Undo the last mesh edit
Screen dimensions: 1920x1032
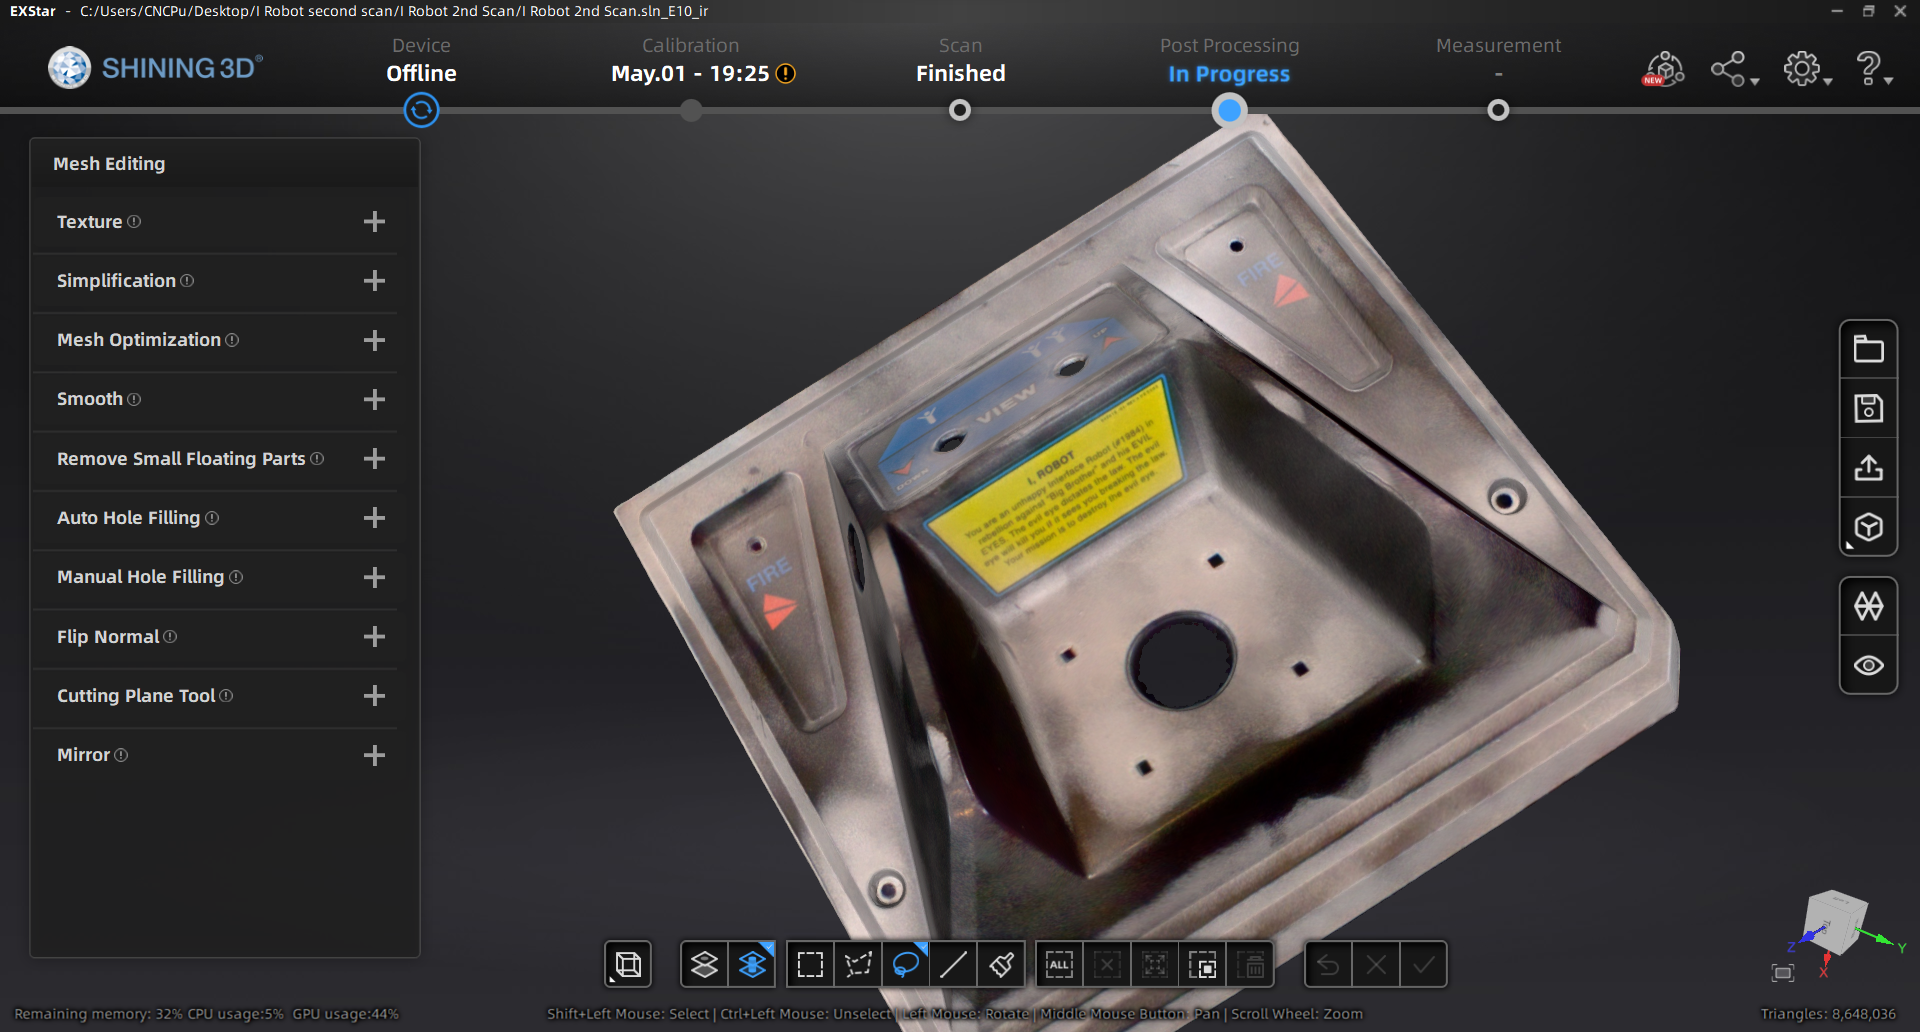1328,963
